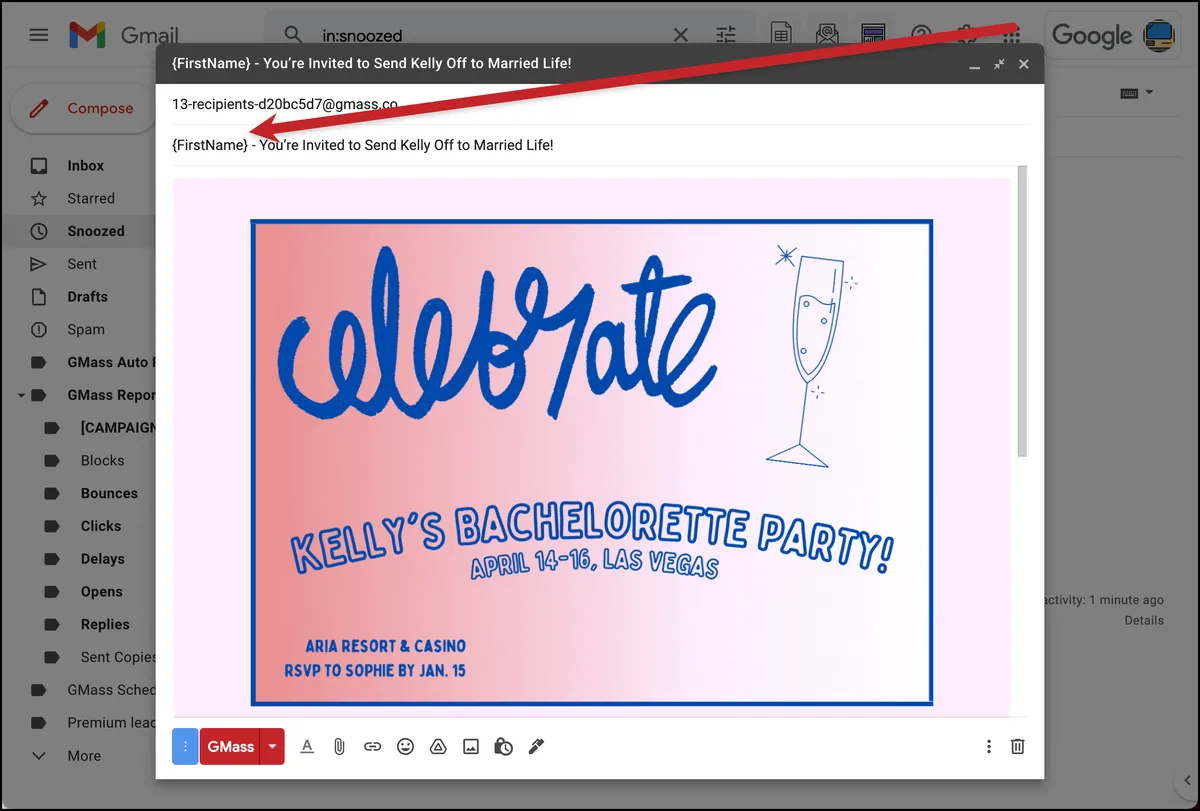Open the Replies label
The width and height of the screenshot is (1200, 811).
tap(105, 624)
